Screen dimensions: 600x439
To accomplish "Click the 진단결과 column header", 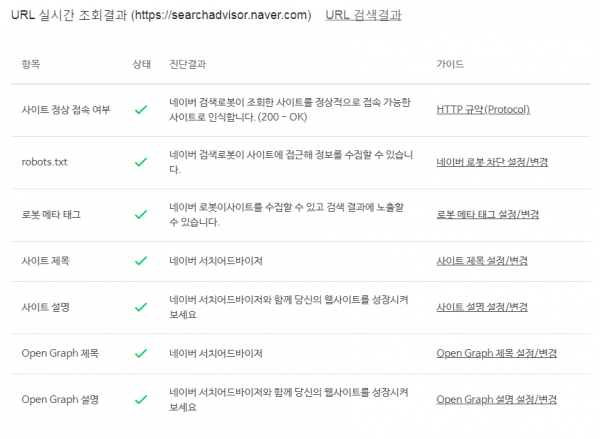I will (x=188, y=64).
